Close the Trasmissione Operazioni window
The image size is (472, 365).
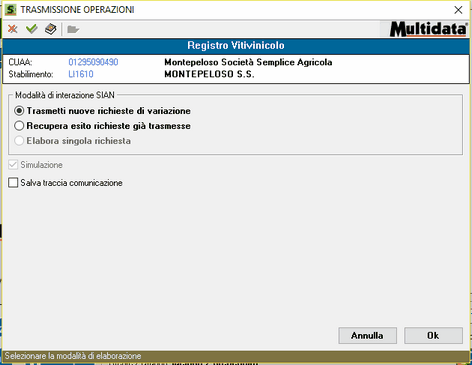[x=458, y=10]
